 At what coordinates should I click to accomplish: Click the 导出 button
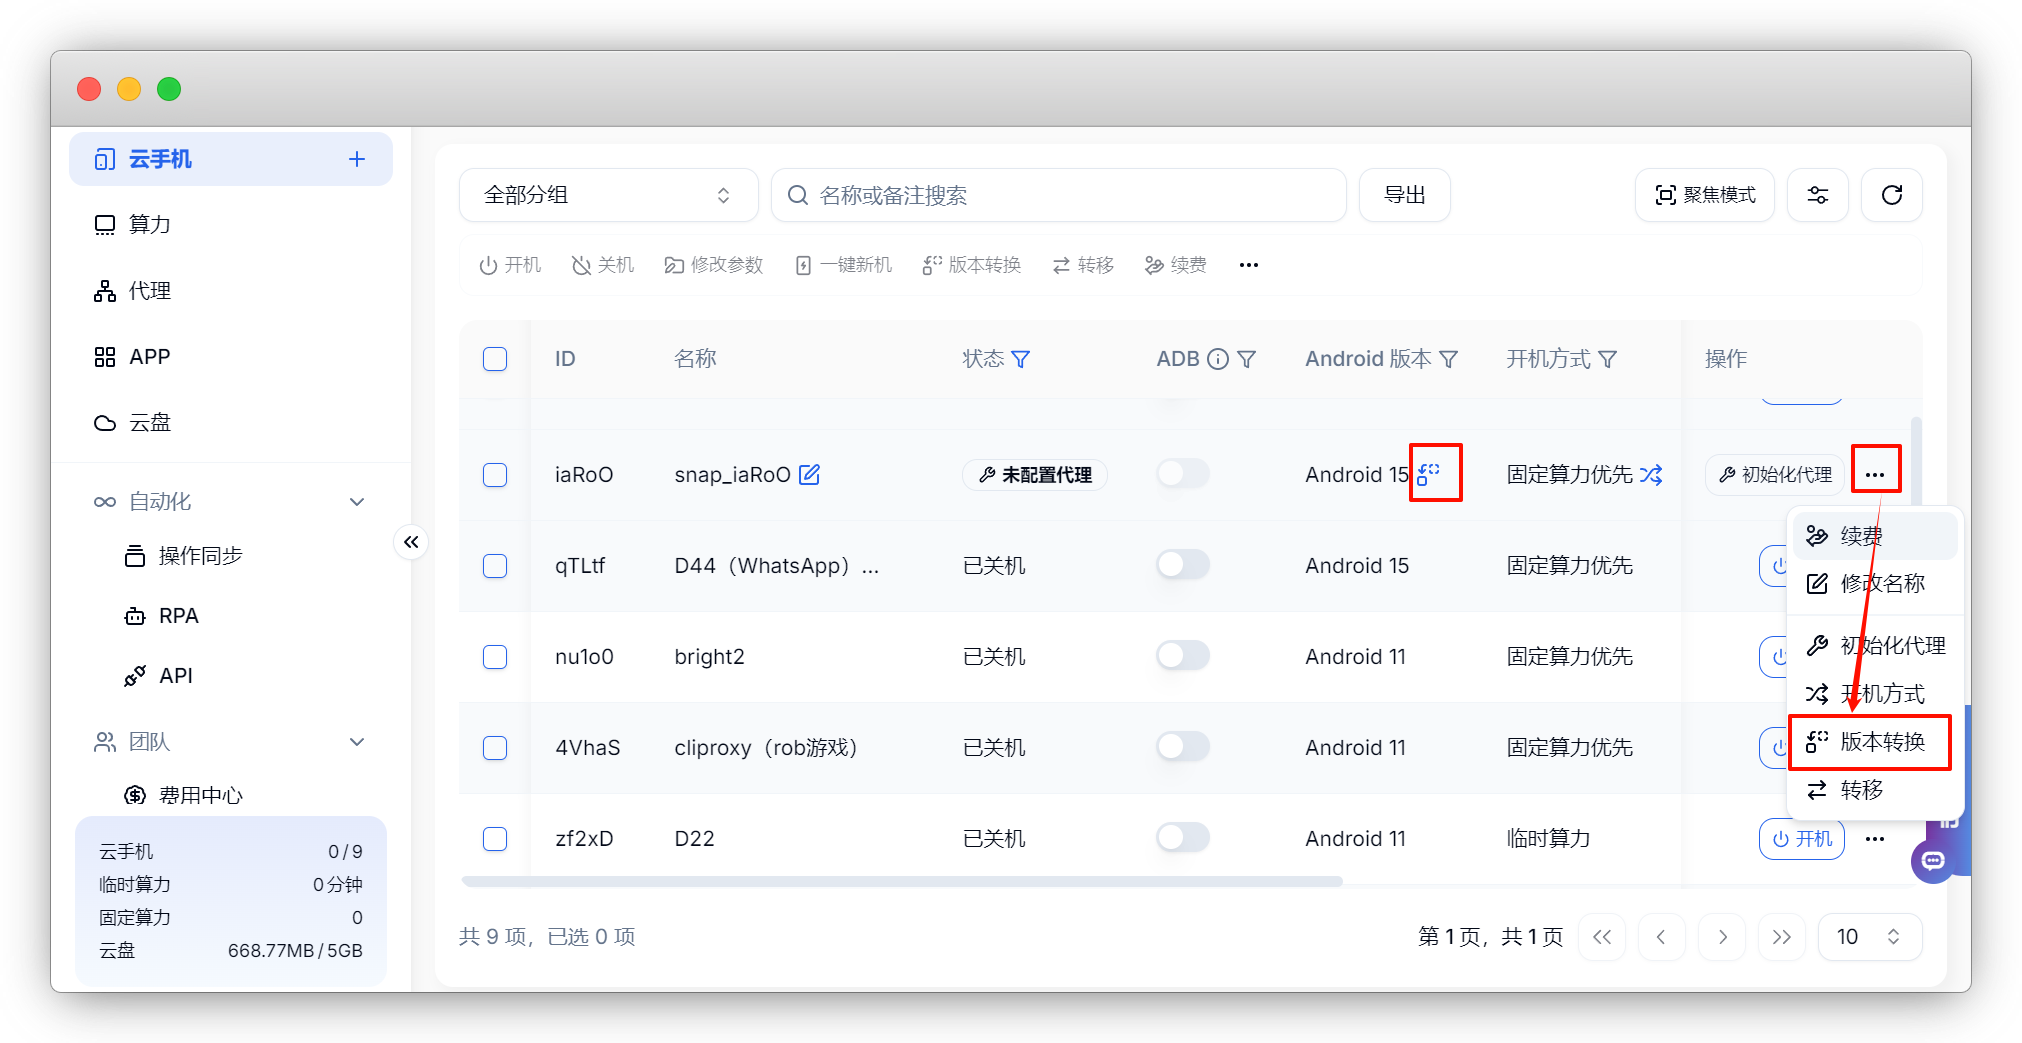tap(1404, 195)
